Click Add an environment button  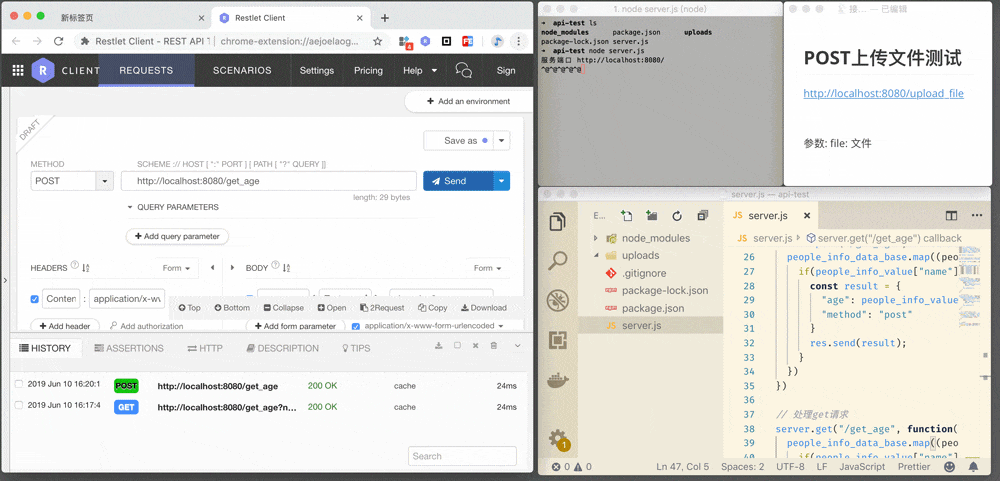pos(469,101)
